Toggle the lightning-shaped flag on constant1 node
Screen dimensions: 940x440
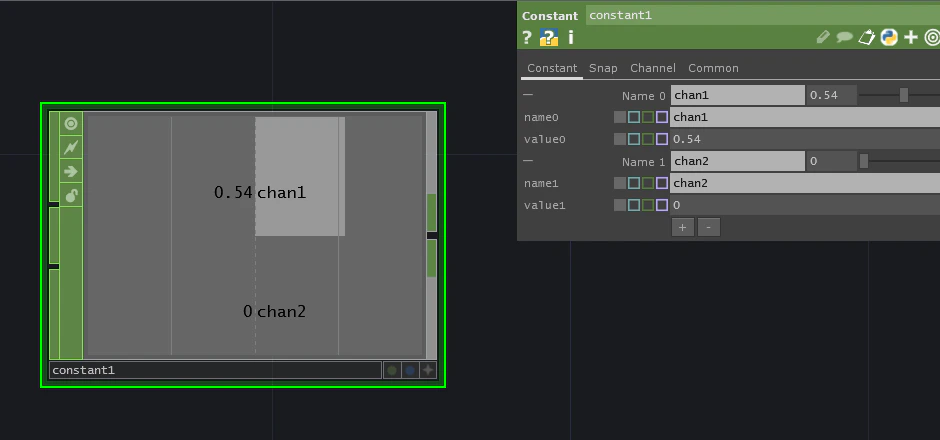point(71,147)
